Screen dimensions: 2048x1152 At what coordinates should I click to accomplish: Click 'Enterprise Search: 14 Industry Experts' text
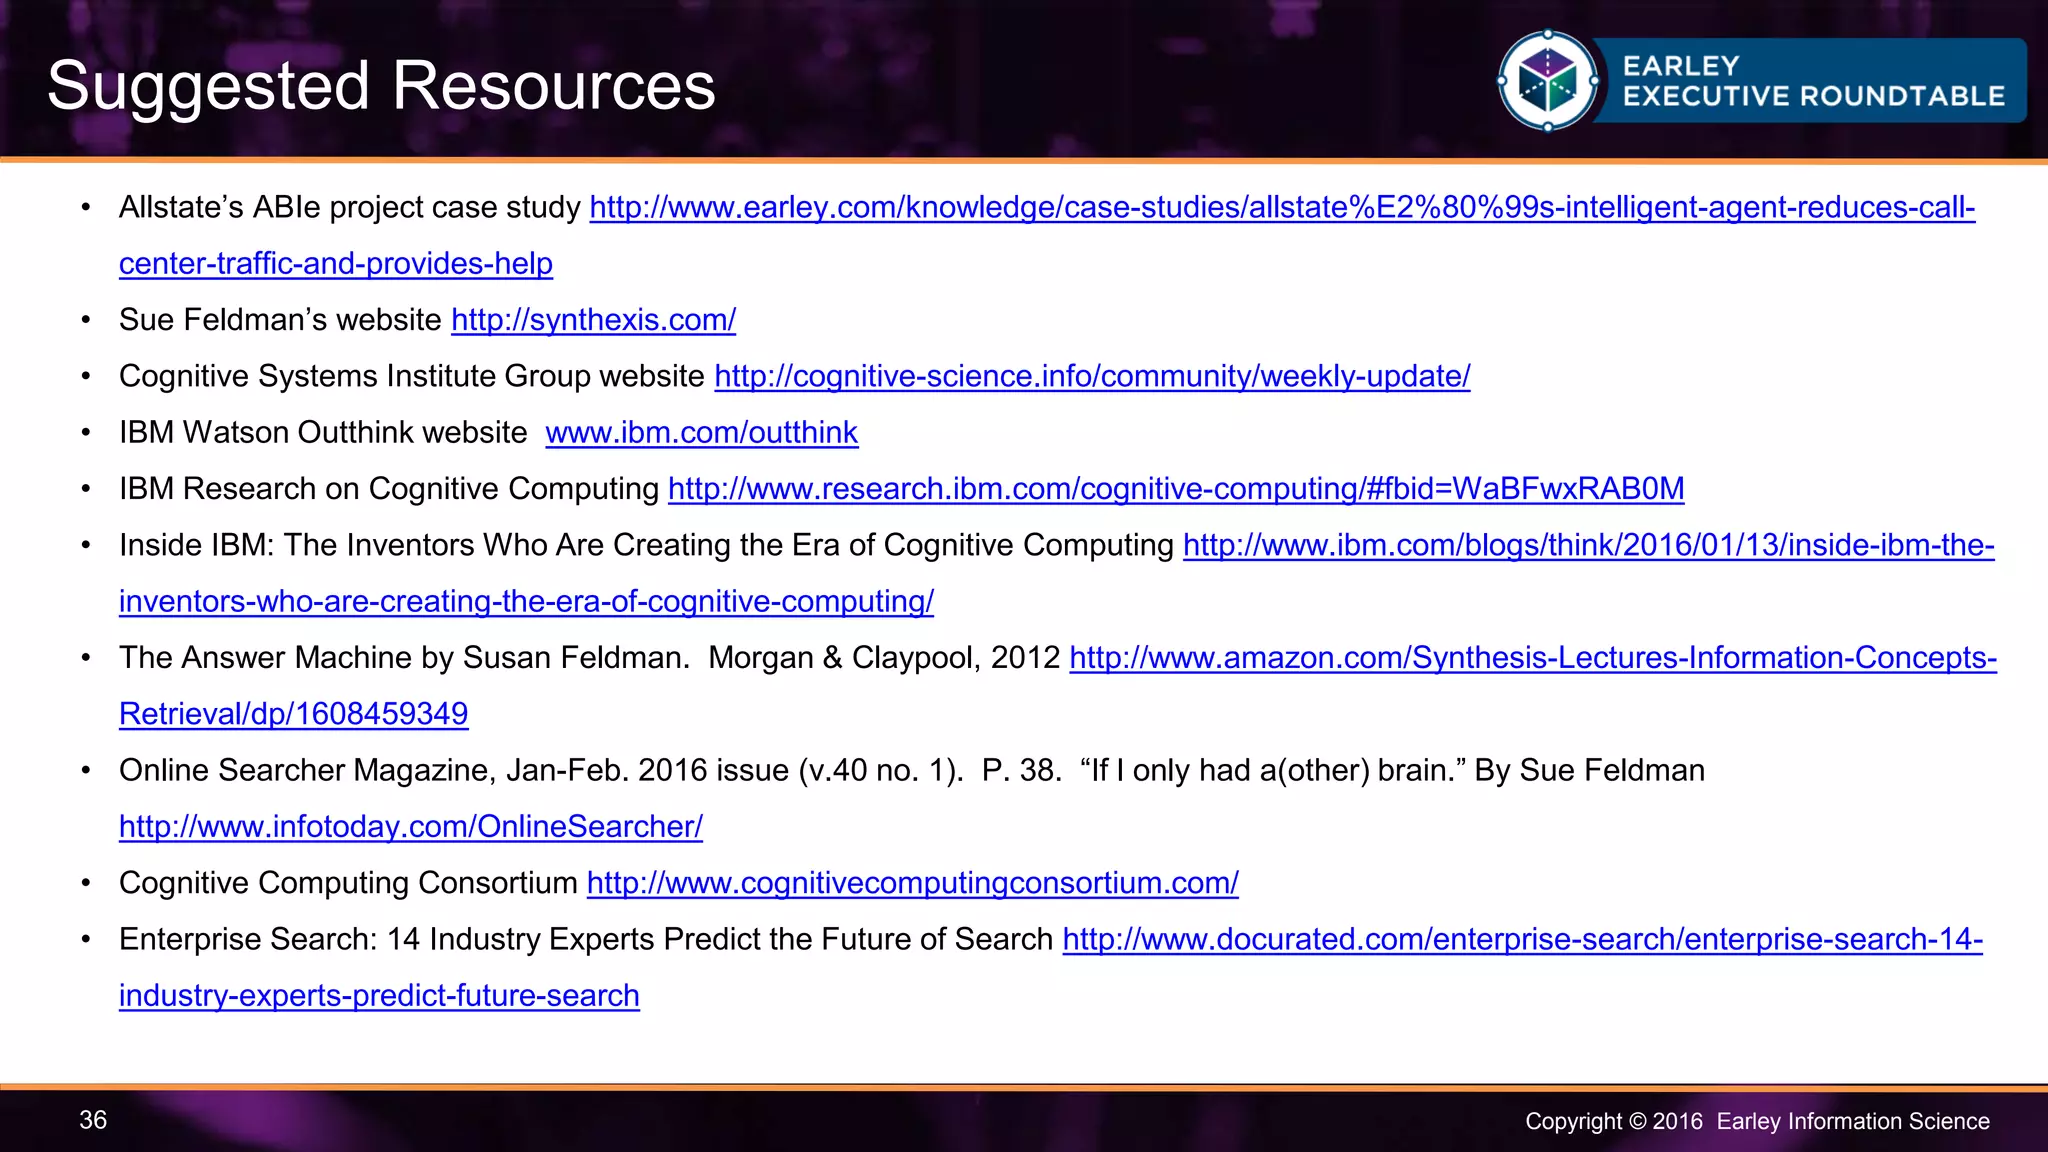(x=586, y=940)
